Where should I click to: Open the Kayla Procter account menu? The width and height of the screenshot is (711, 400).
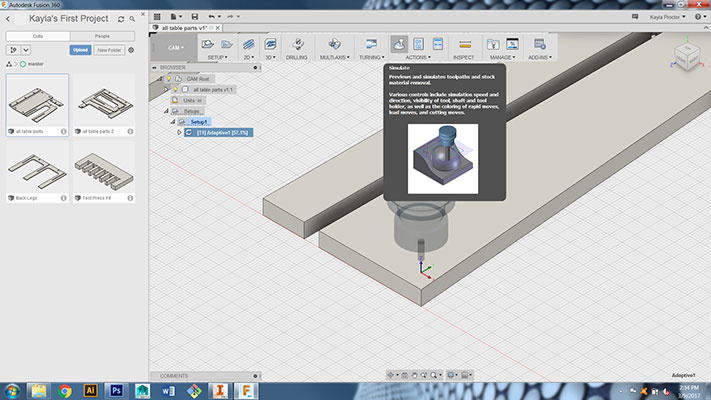tap(667, 17)
